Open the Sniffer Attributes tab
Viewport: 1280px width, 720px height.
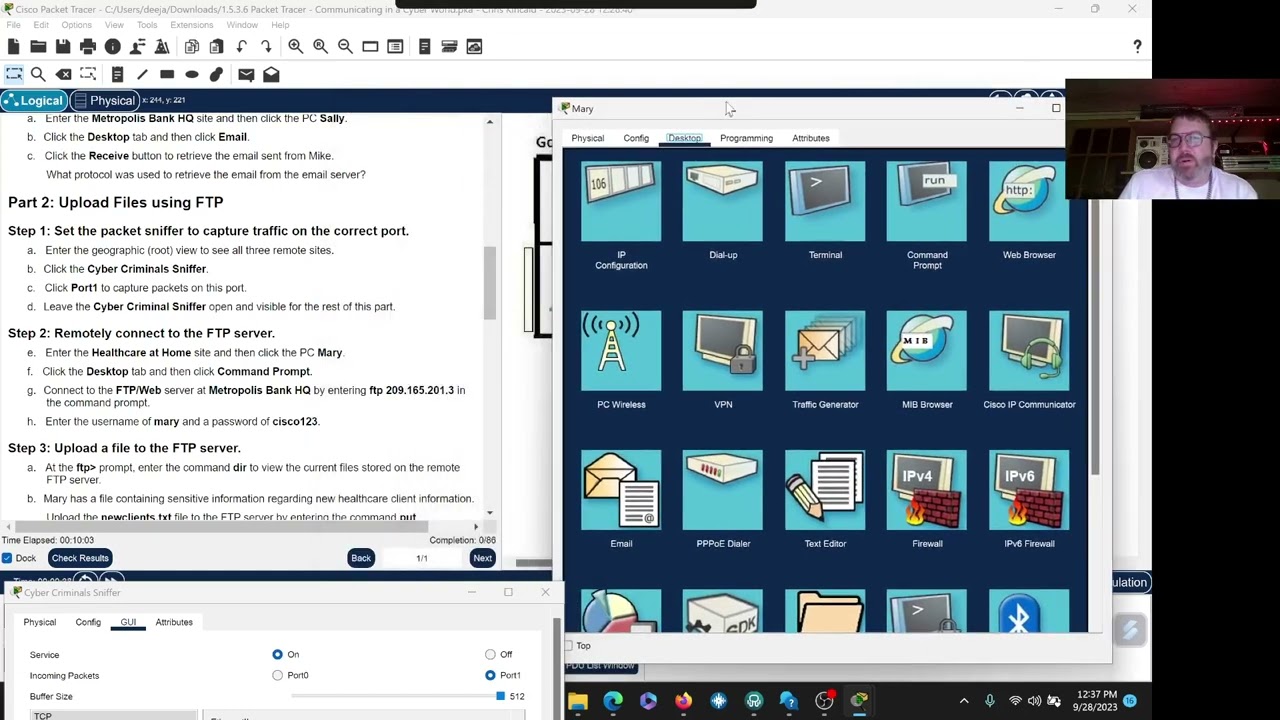tap(174, 622)
